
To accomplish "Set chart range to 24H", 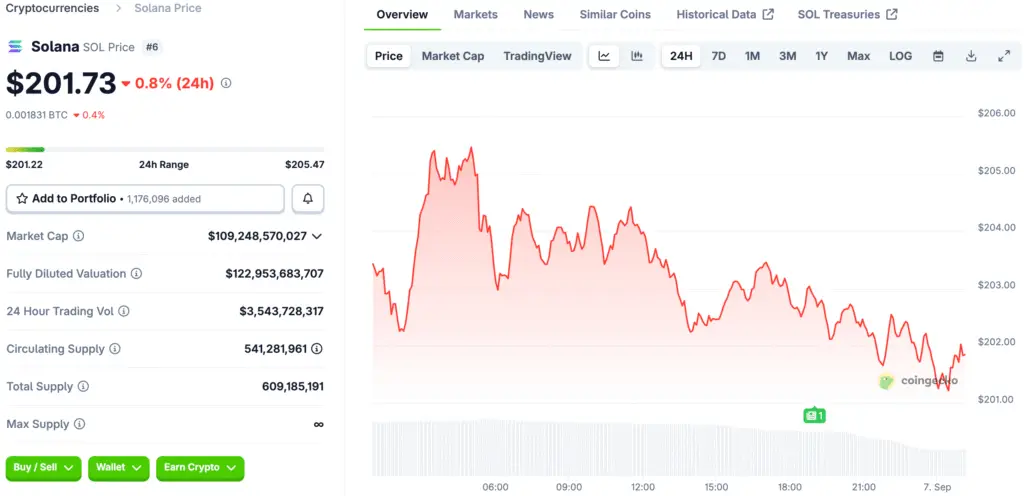I will tap(681, 56).
